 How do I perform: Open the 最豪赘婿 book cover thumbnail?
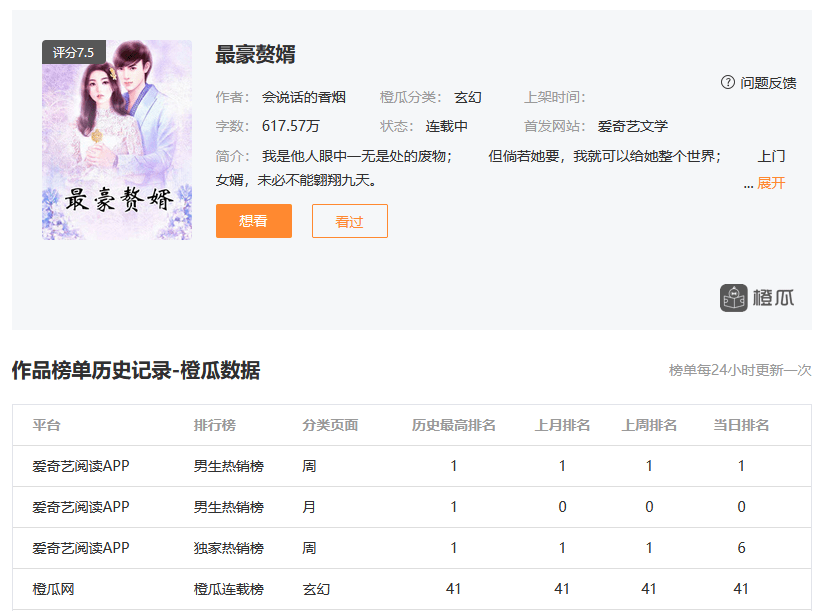click(117, 140)
